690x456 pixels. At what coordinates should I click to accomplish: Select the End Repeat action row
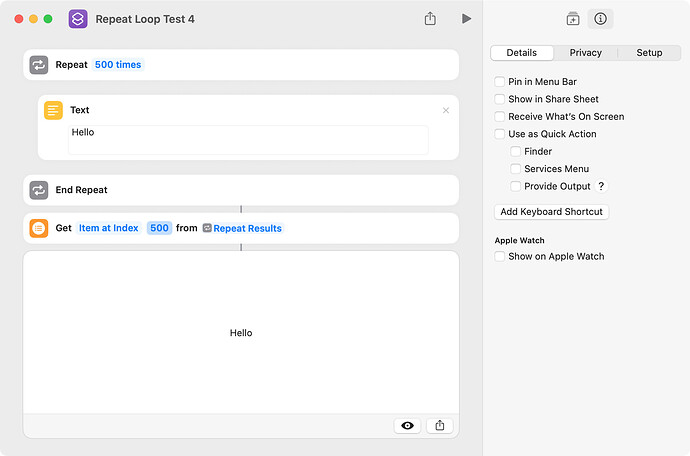[x=241, y=190]
